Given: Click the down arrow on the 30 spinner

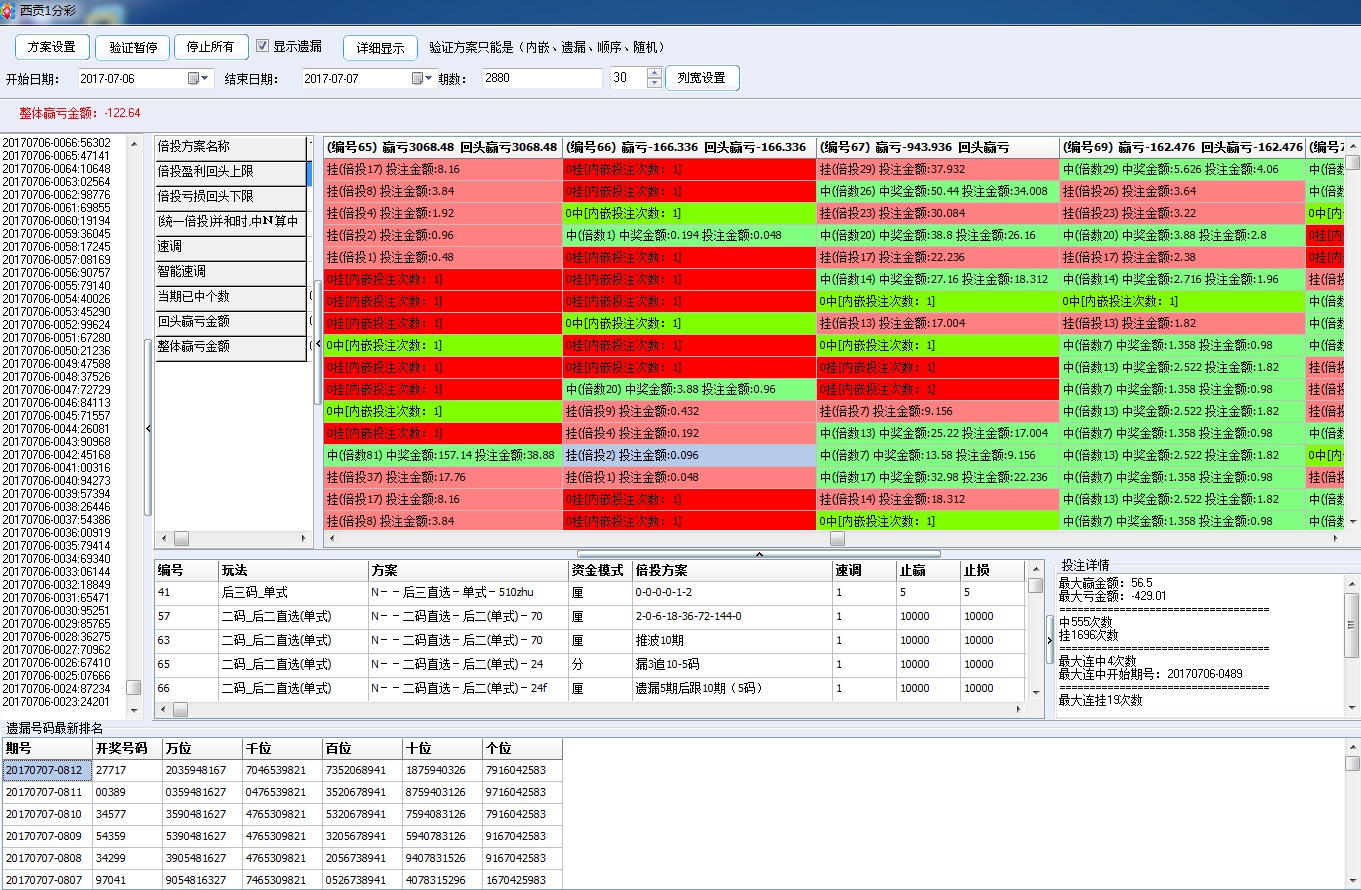Looking at the screenshot, I should tap(654, 83).
